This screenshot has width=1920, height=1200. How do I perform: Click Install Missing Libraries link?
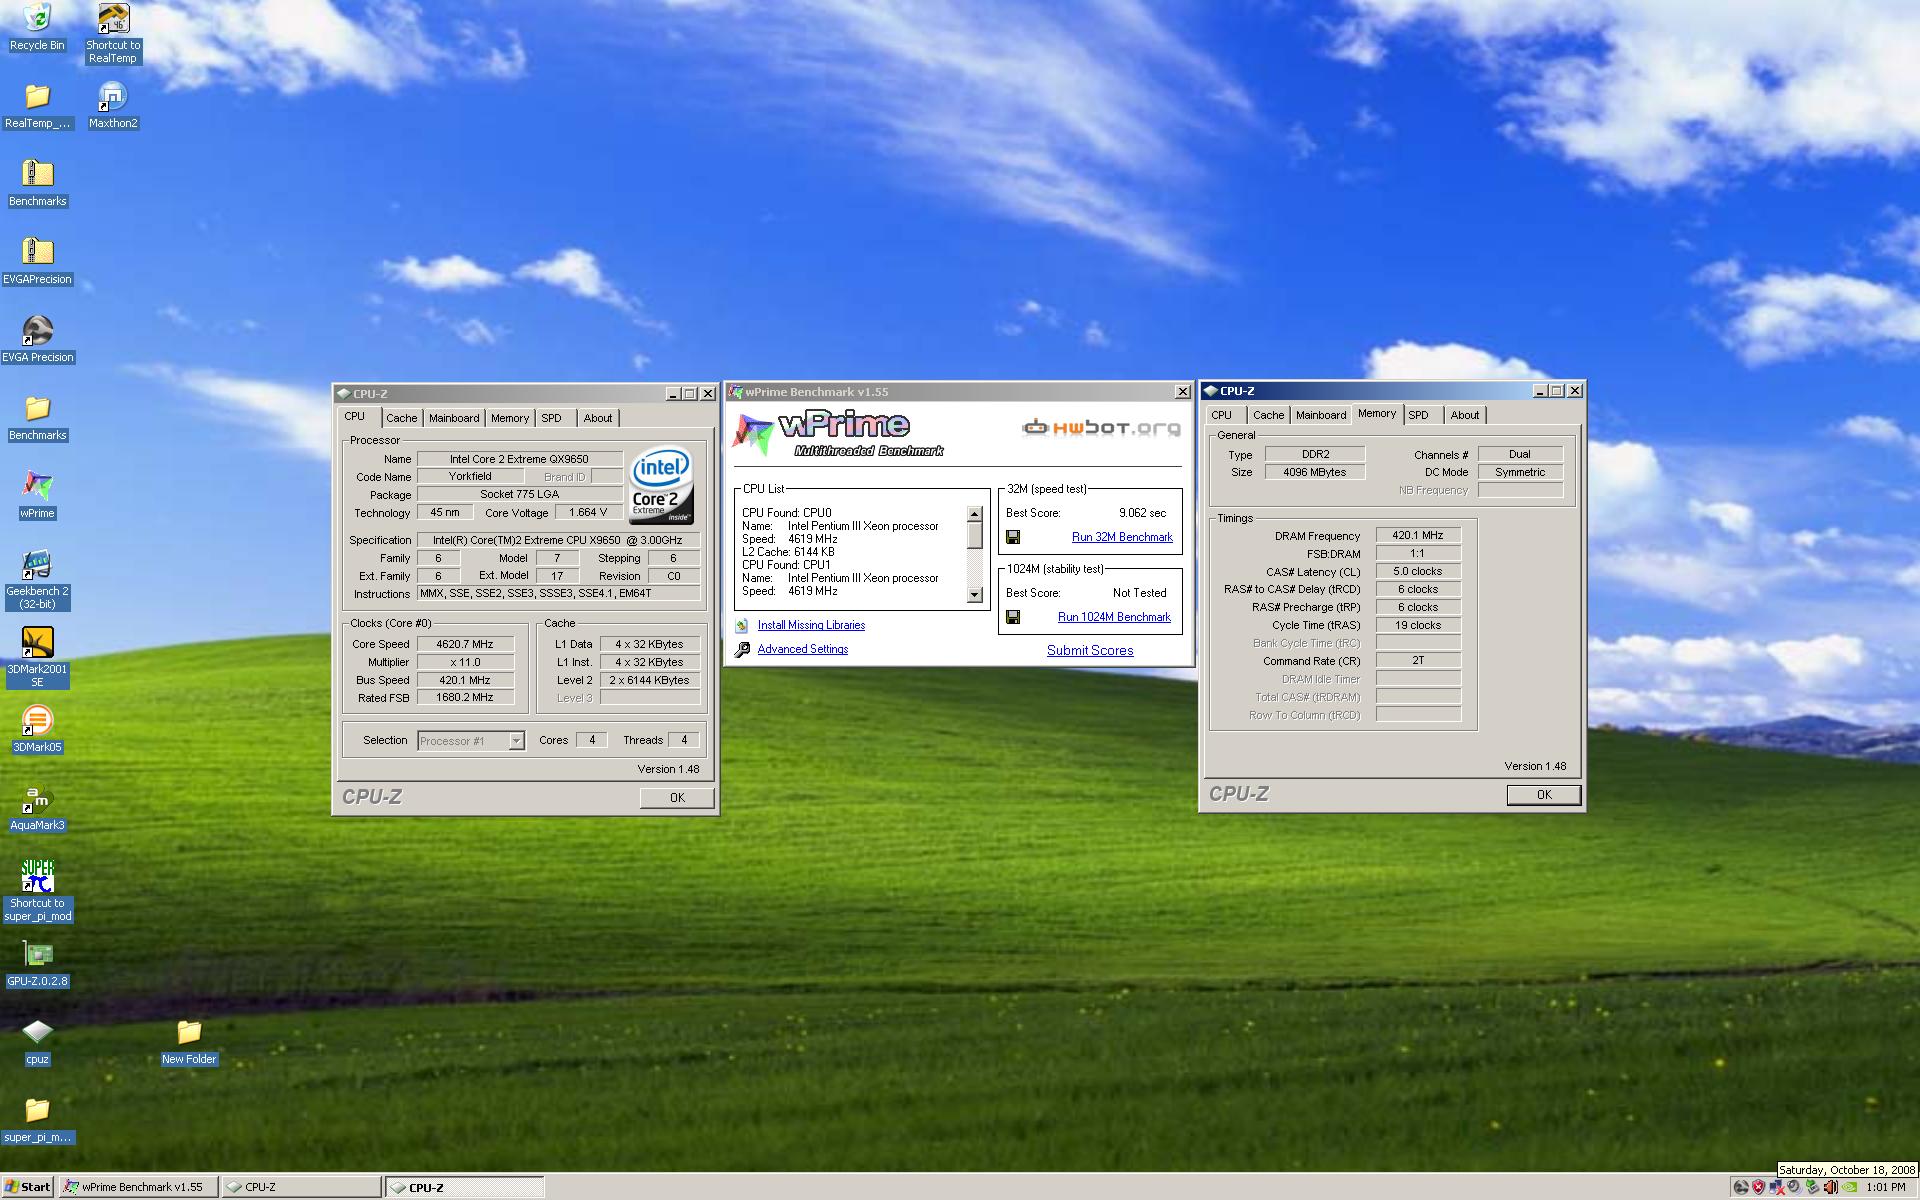click(x=811, y=625)
